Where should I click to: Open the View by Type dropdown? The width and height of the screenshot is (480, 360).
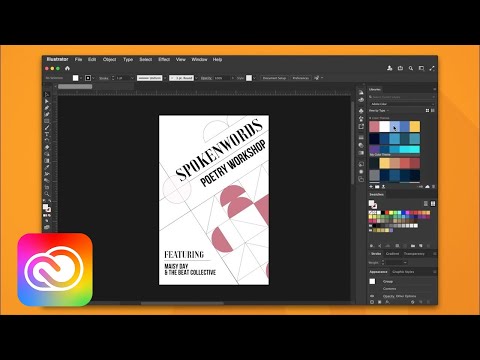tap(379, 111)
